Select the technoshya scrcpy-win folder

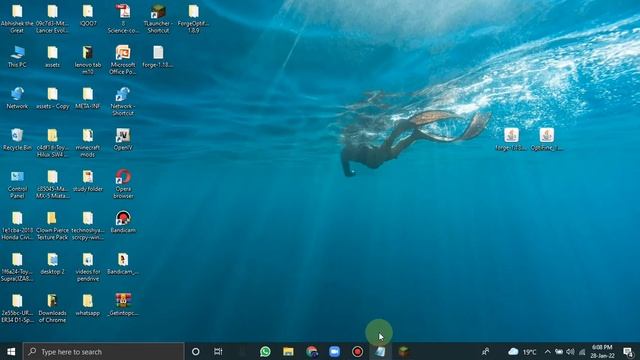coord(88,225)
